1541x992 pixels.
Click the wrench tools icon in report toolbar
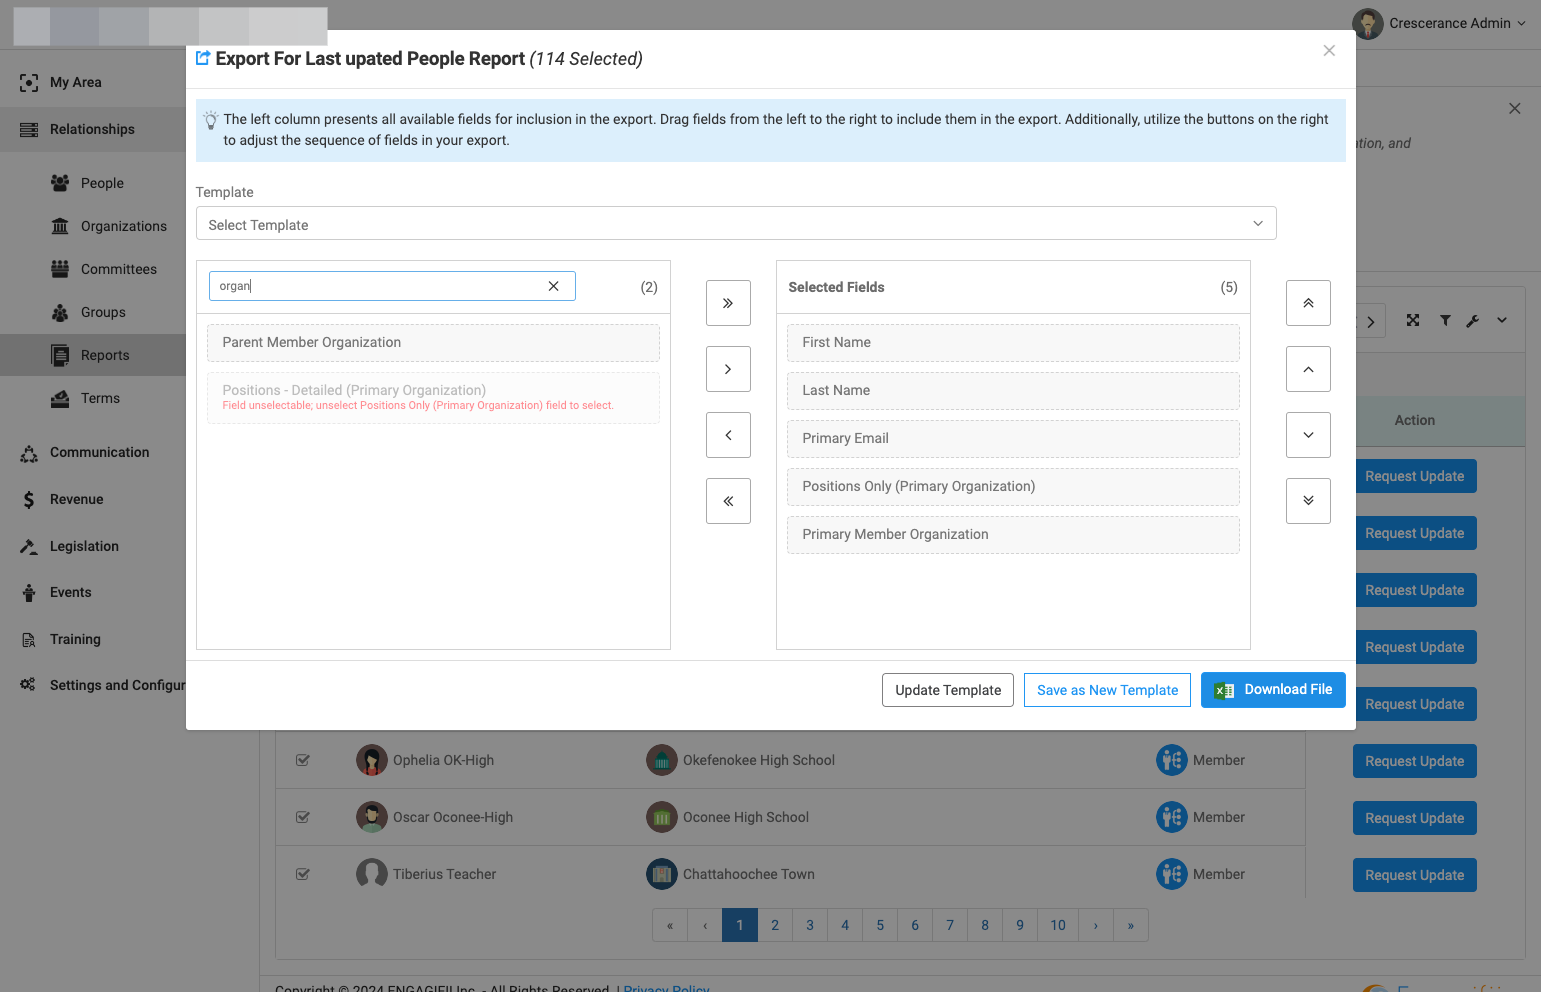pos(1472,321)
